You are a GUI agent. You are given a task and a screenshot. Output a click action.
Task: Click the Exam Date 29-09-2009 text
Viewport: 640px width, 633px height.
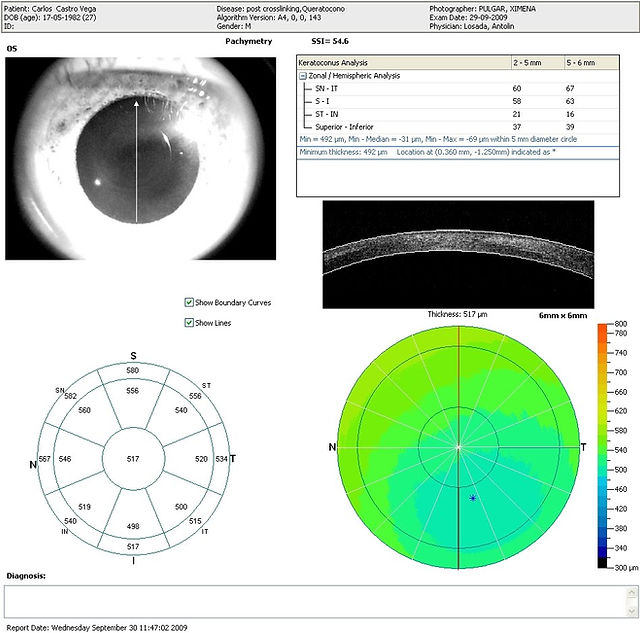(468, 18)
